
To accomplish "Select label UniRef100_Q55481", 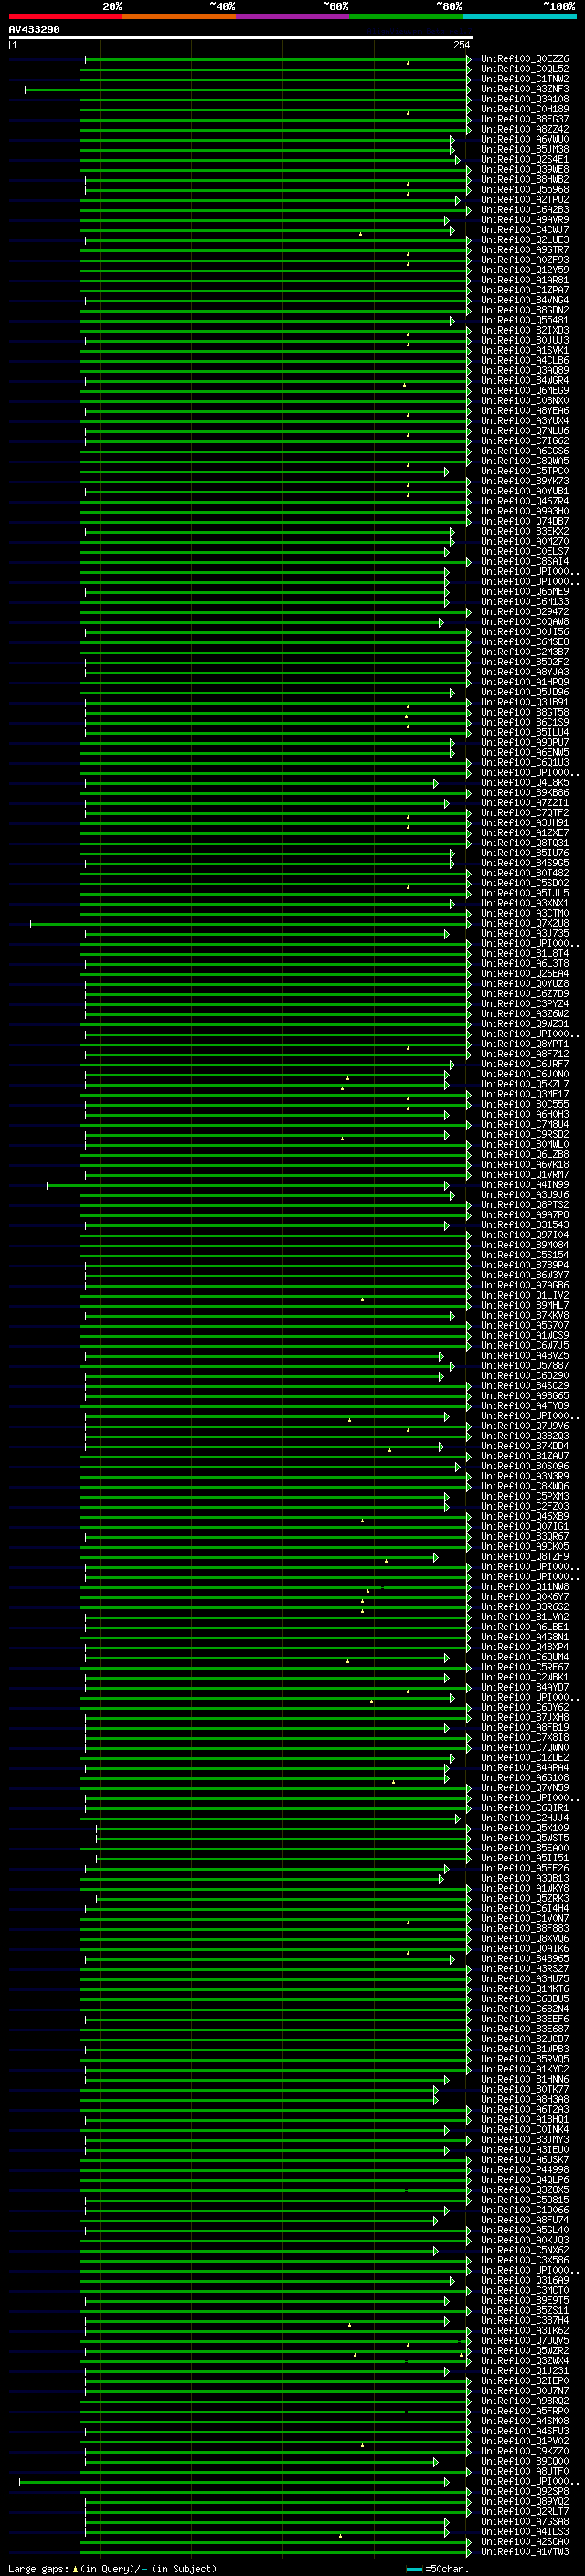I will click(x=524, y=320).
